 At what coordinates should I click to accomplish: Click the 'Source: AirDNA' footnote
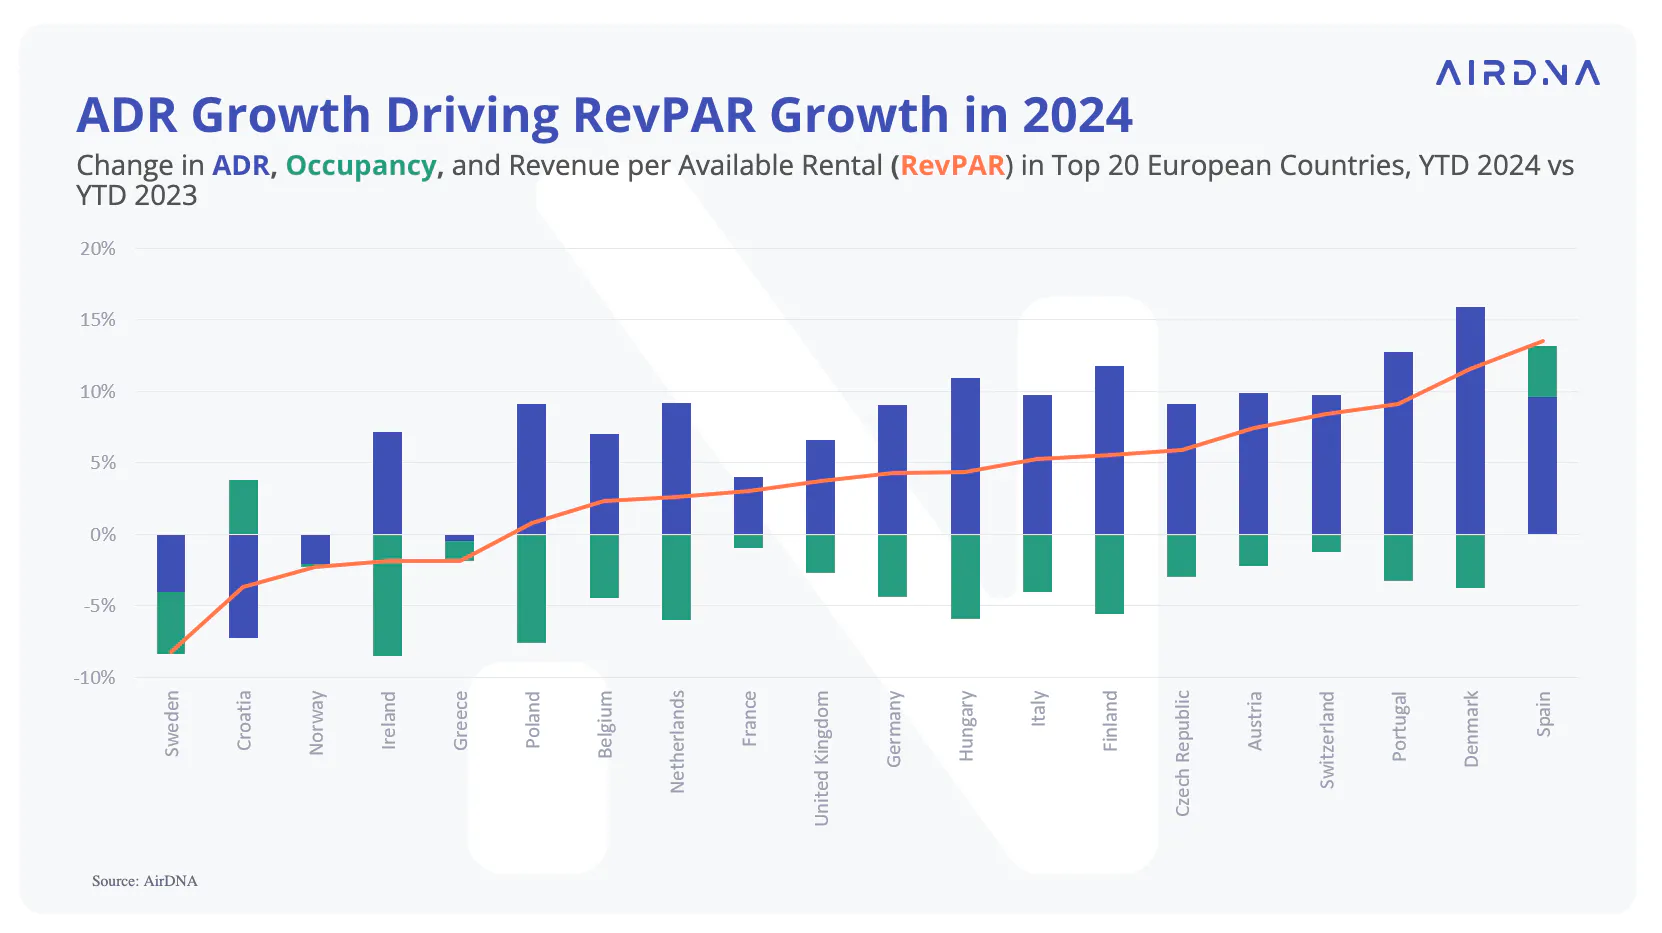point(145,881)
